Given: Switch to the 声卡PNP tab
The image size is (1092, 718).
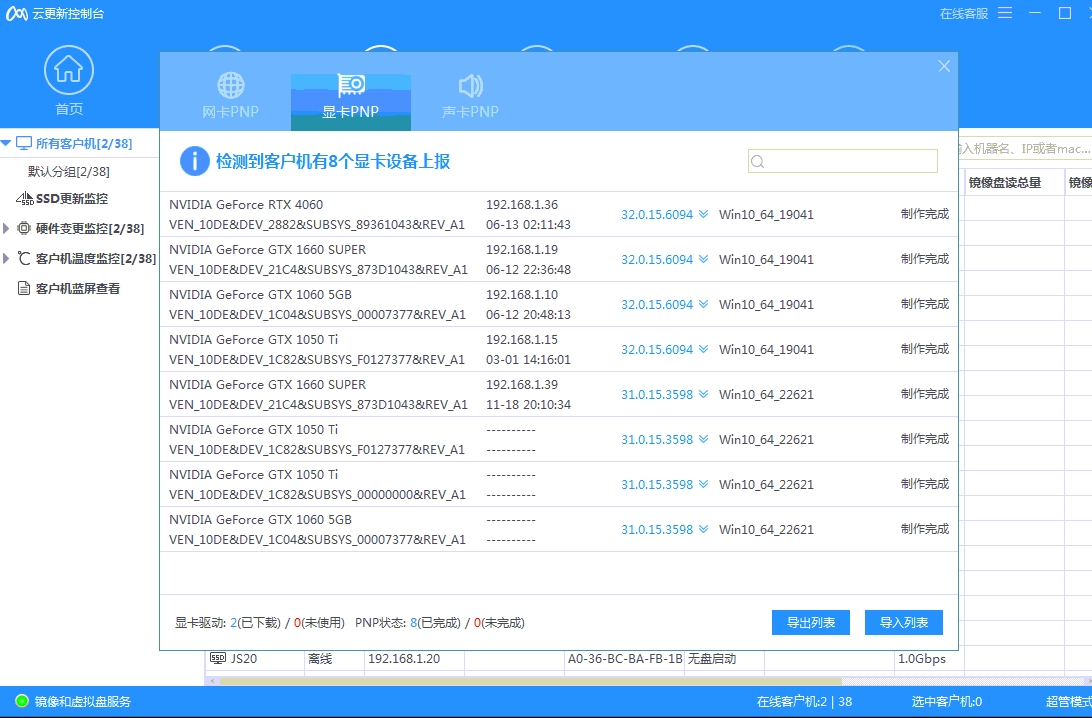Looking at the screenshot, I should pos(471,95).
